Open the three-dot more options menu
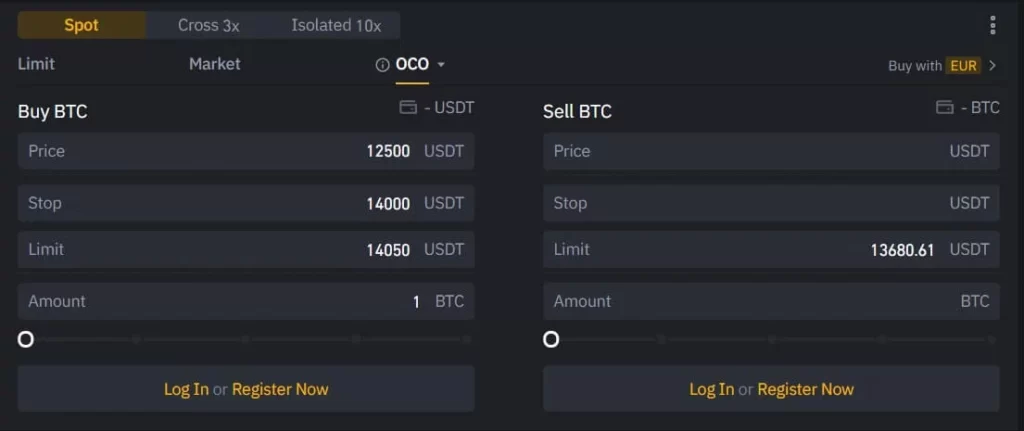This screenshot has width=1024, height=431. pos(992,25)
